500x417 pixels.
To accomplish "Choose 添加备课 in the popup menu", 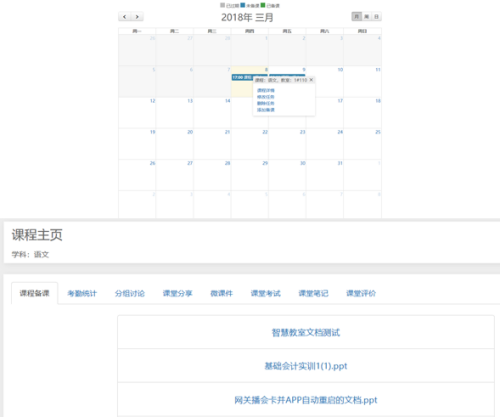I will (266, 110).
